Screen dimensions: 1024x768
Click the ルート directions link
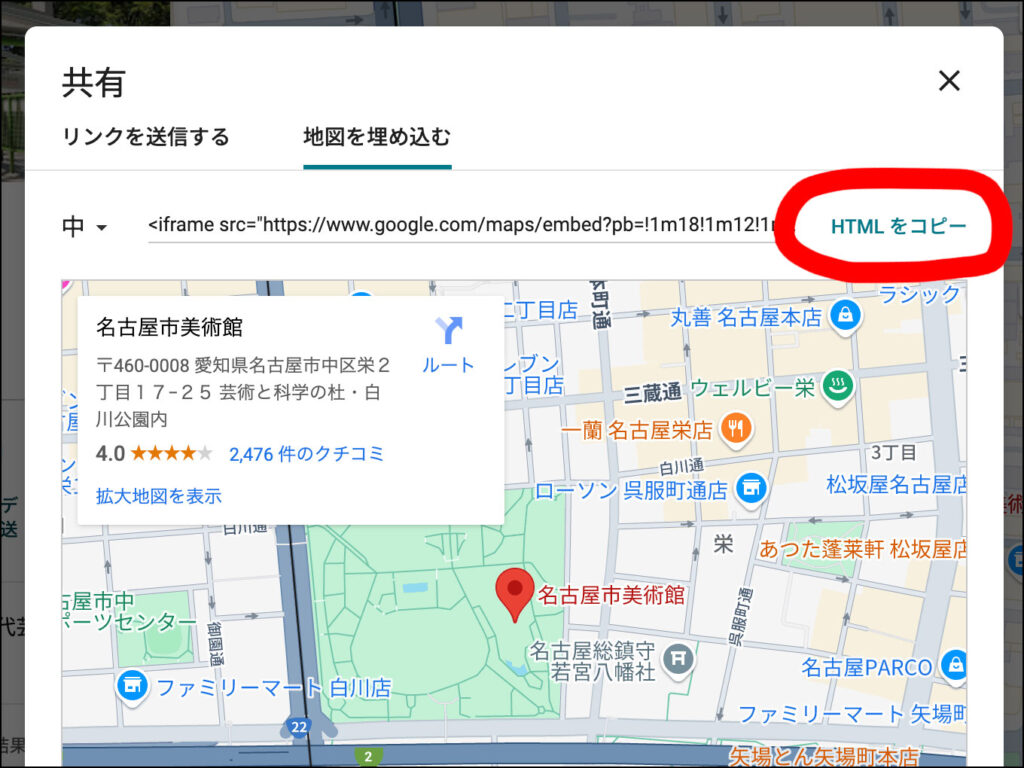[448, 364]
